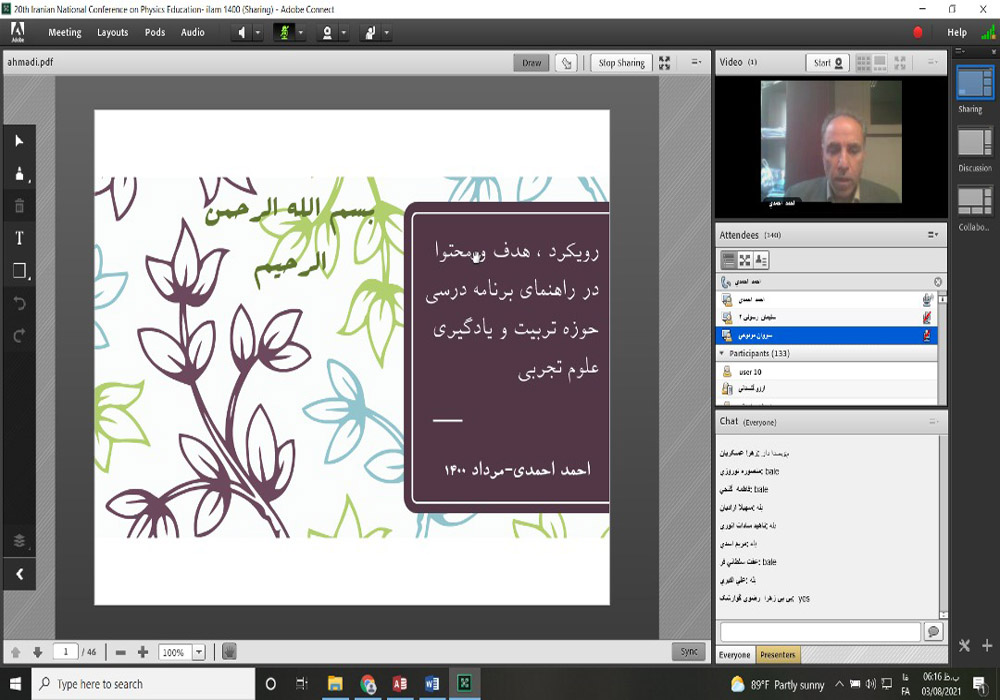Viewport: 1000px width, 700px height.
Task: Open the 100% zoom level dropdown
Action: click(198, 652)
